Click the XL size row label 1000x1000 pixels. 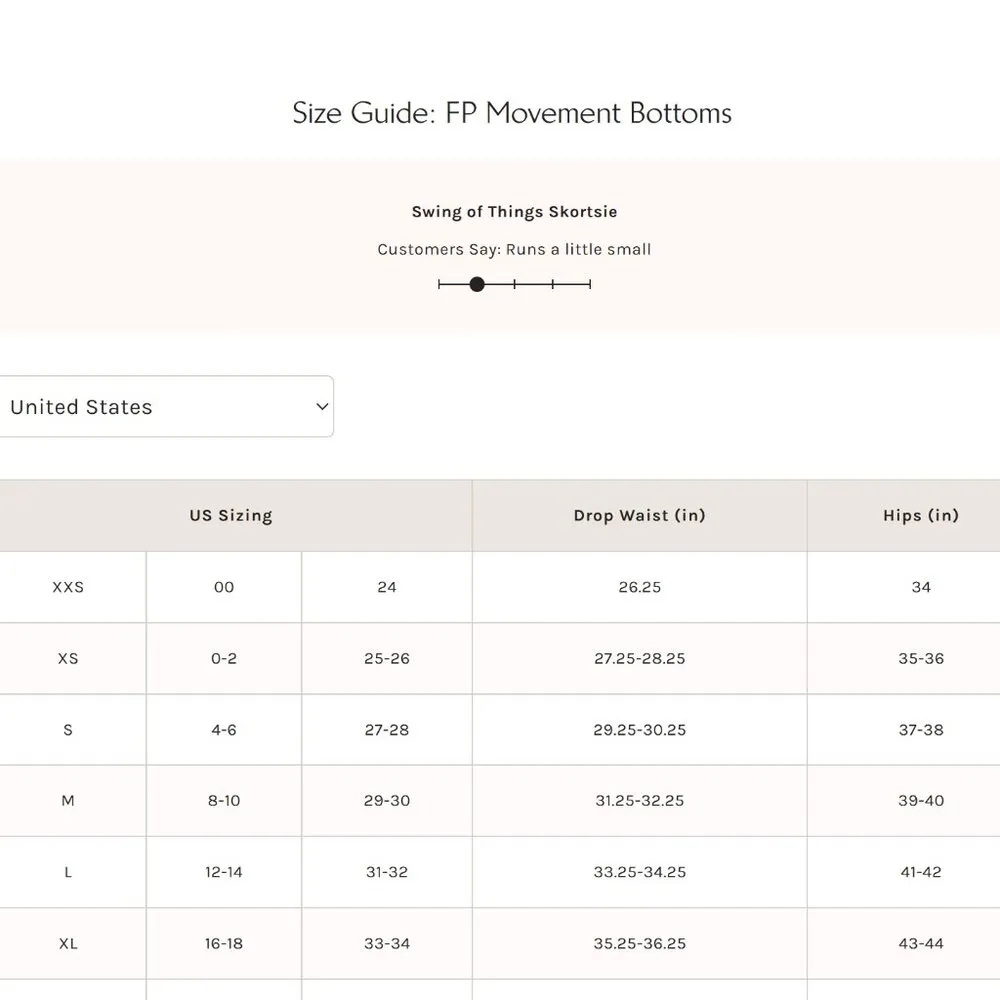point(68,943)
